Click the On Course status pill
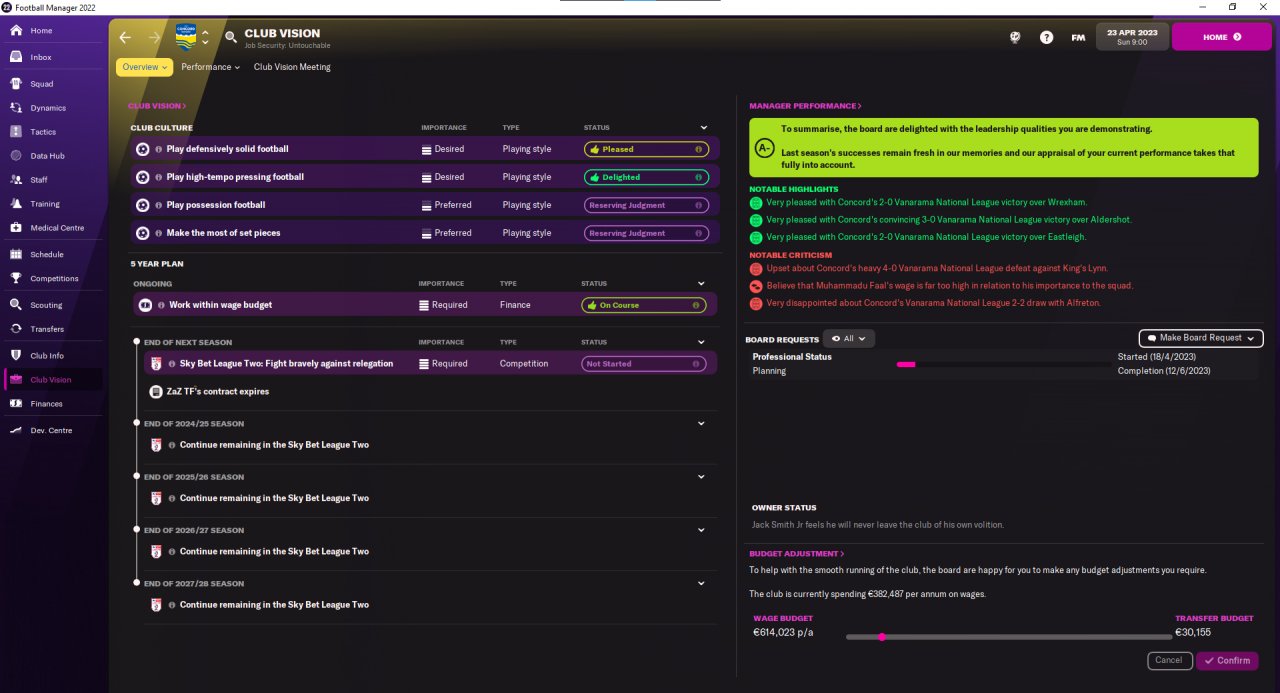Image resolution: width=1280 pixels, height=693 pixels. tap(644, 305)
